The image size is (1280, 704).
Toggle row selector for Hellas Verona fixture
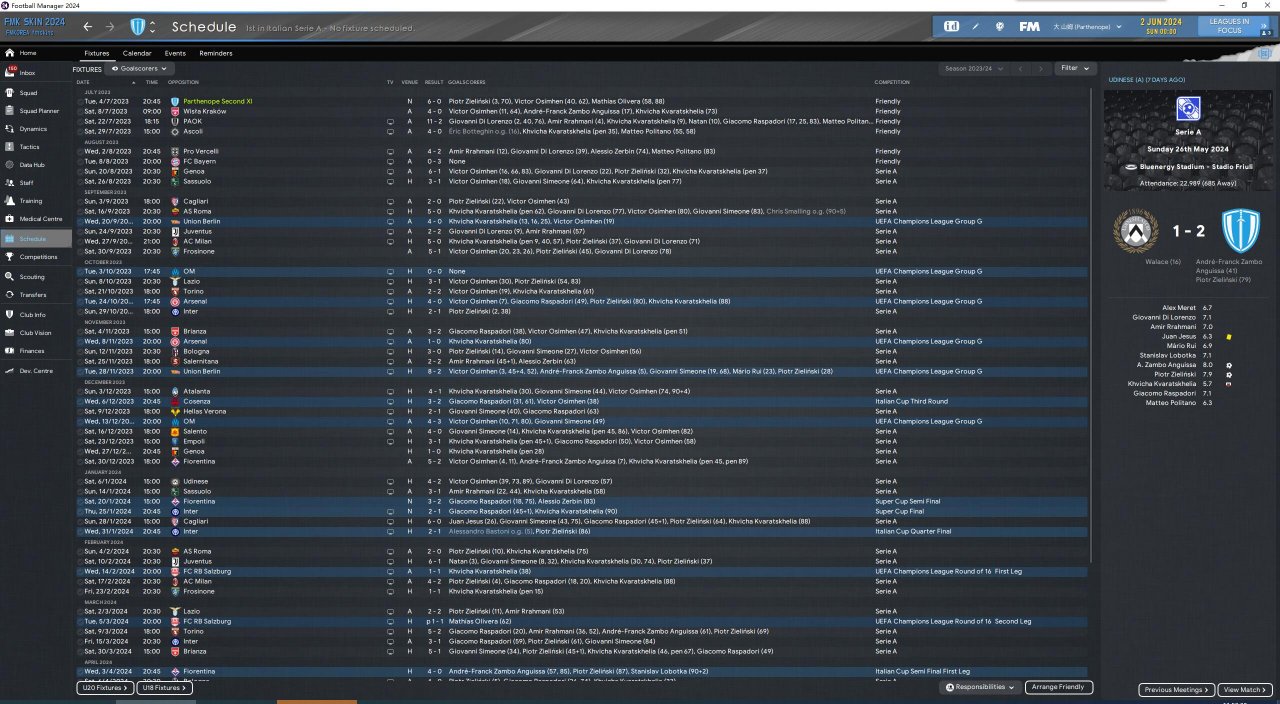[80, 411]
